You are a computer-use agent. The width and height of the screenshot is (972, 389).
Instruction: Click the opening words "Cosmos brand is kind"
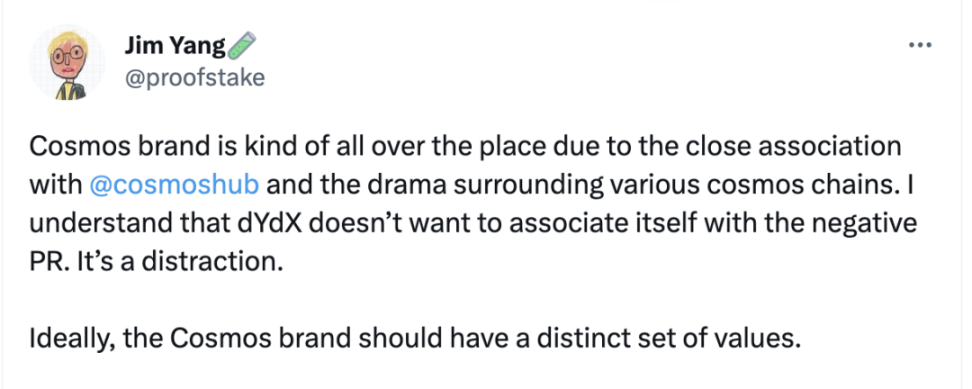143,147
